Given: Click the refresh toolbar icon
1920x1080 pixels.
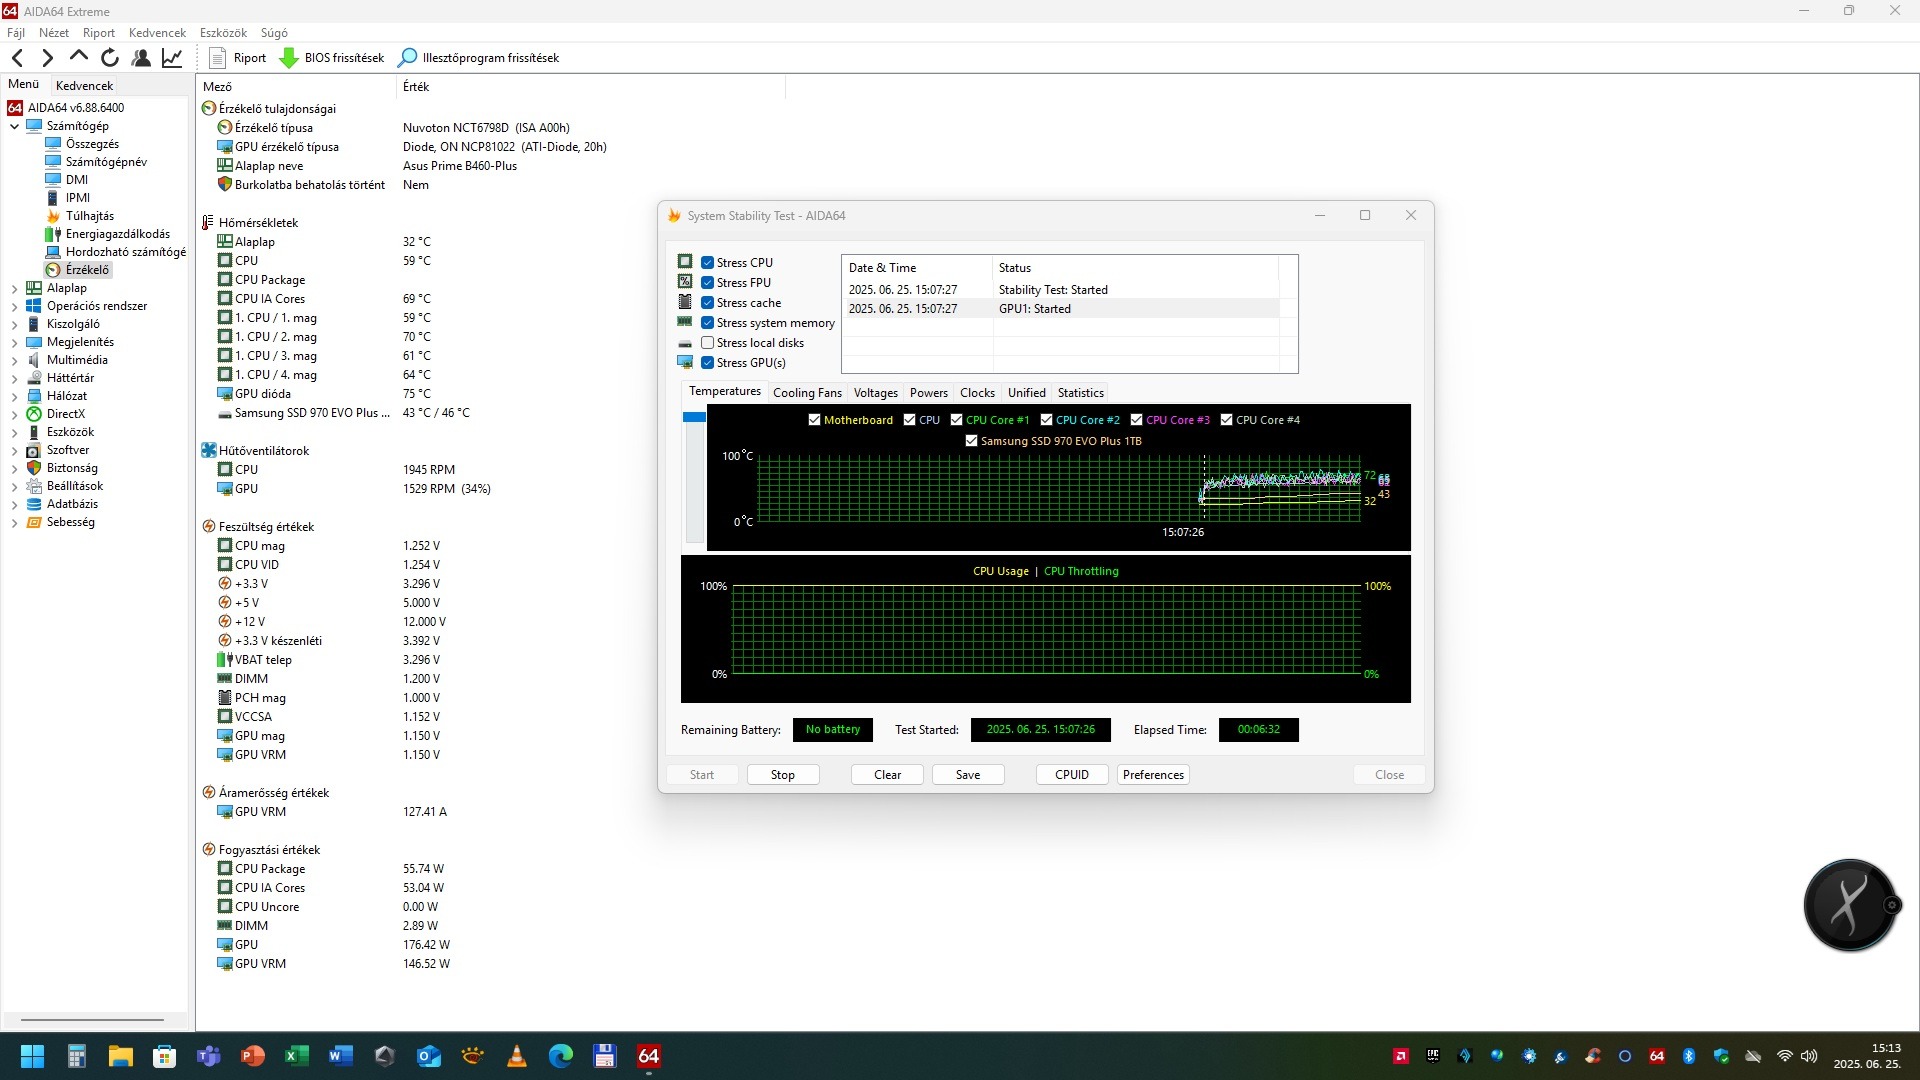Looking at the screenshot, I should 110,58.
